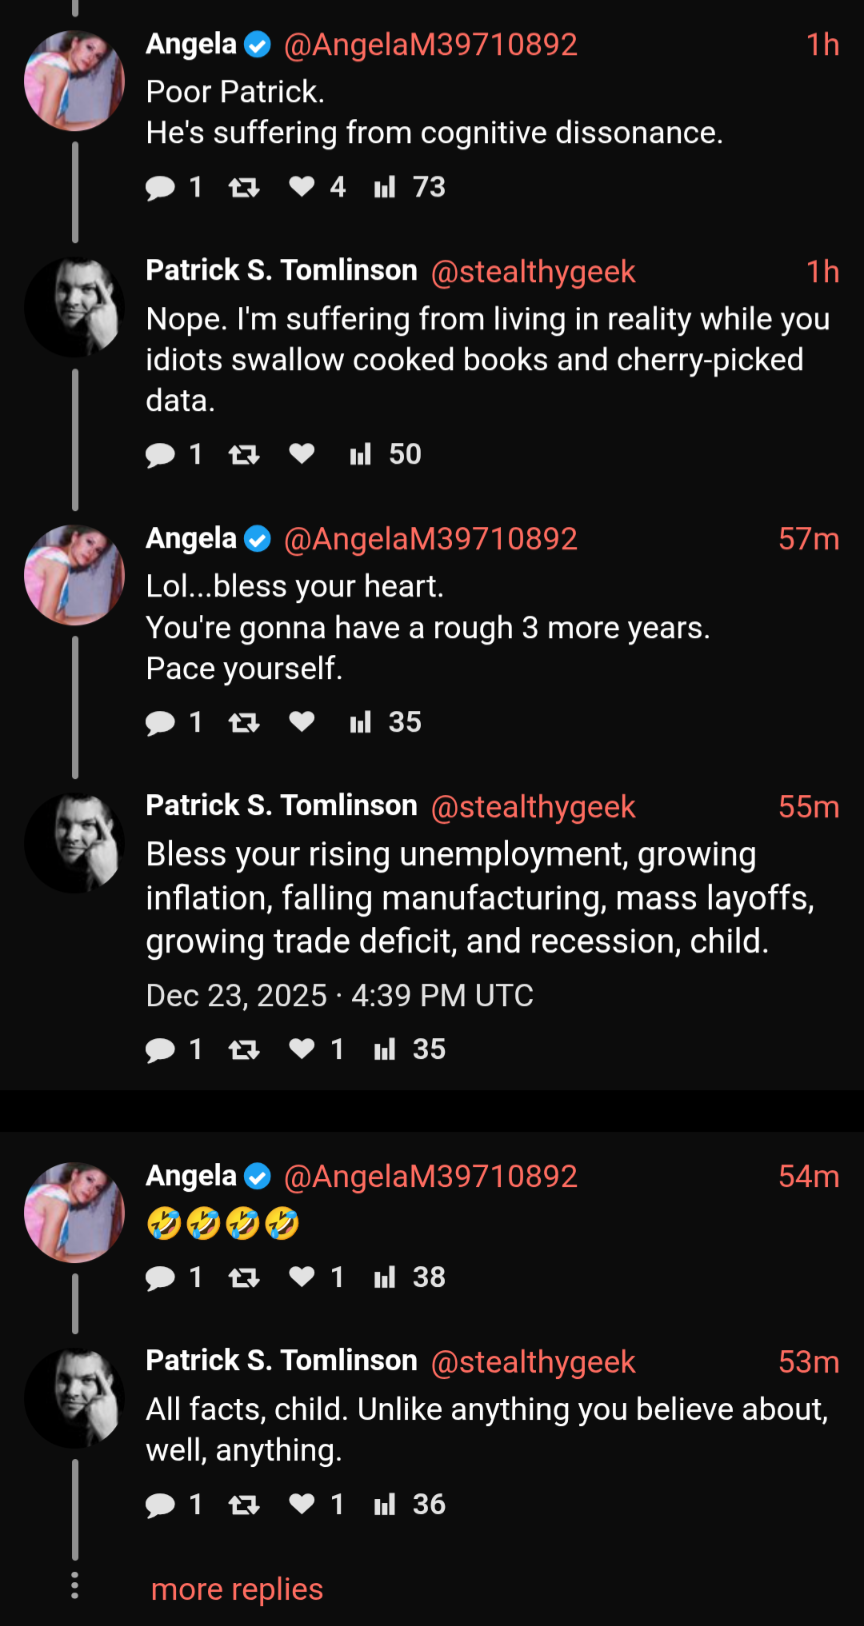Click the three vertical dots near more replies
The height and width of the screenshot is (1626, 864).
coord(75,1585)
